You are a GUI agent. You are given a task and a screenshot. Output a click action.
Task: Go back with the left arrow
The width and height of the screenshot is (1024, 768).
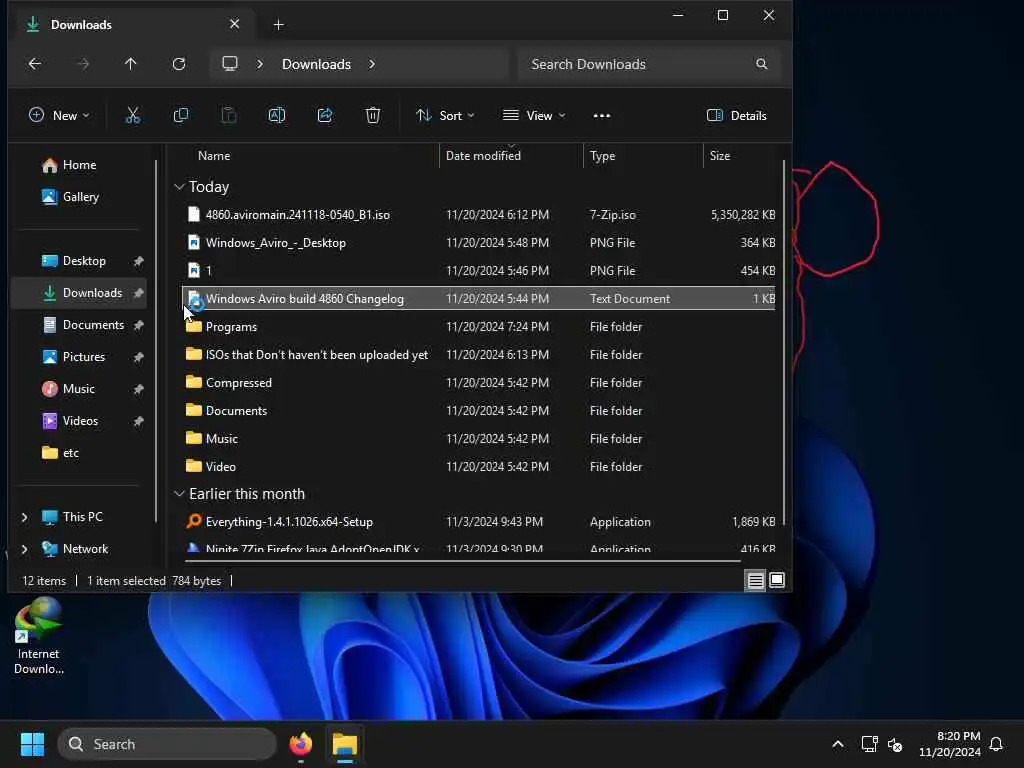pyautogui.click(x=35, y=64)
